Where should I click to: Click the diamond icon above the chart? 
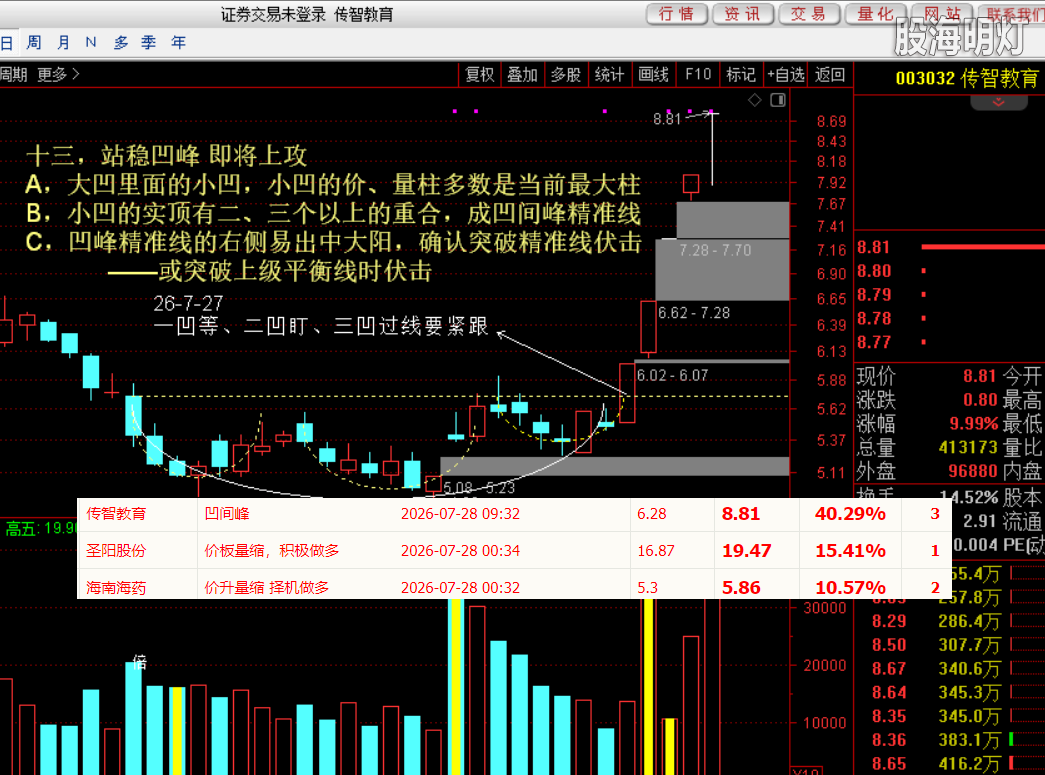point(754,100)
